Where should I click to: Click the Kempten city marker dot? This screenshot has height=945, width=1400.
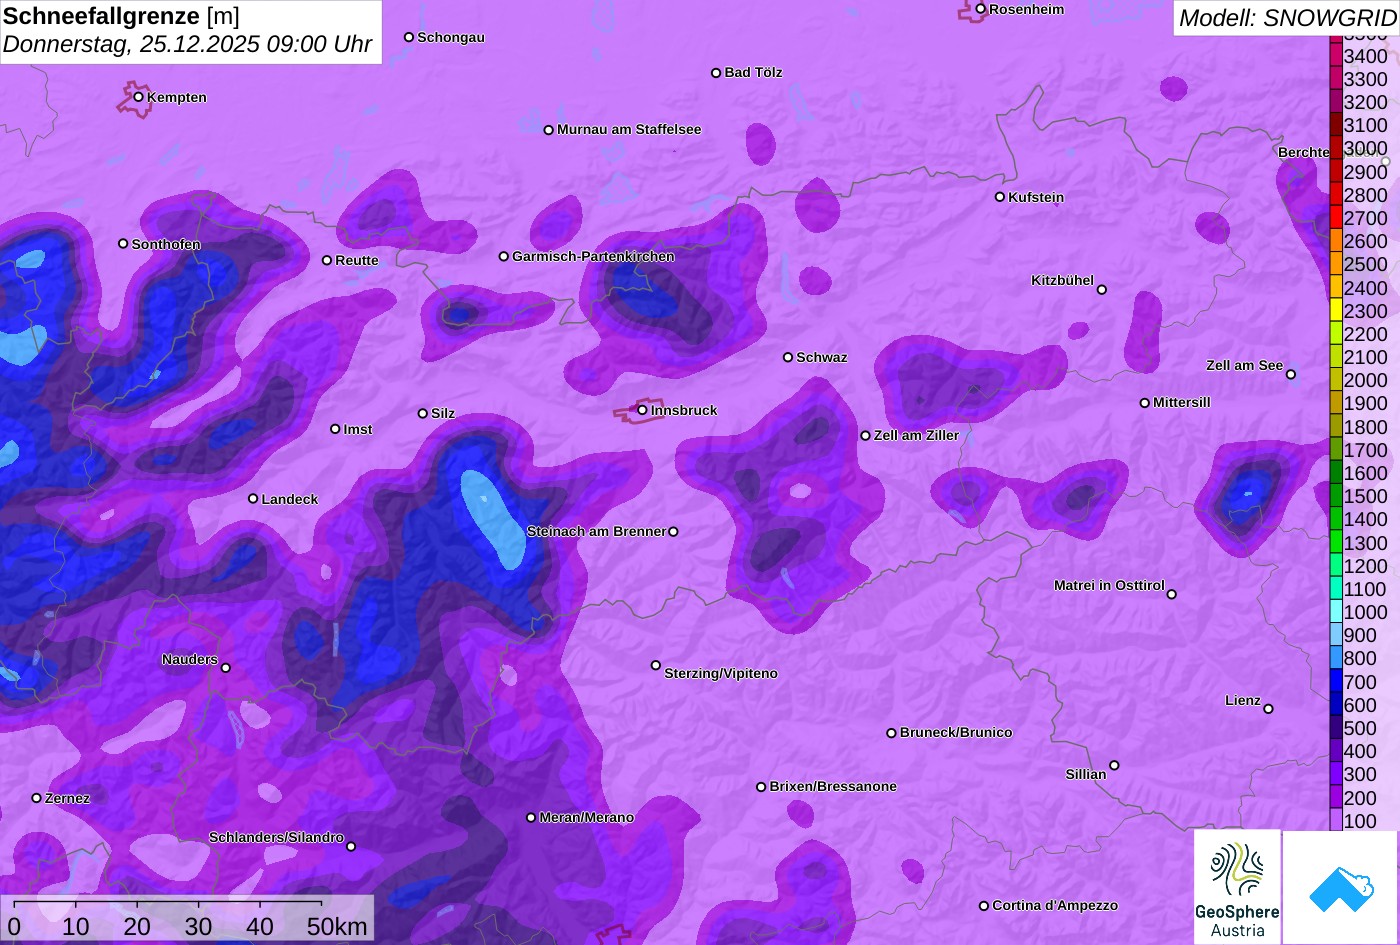tap(139, 97)
